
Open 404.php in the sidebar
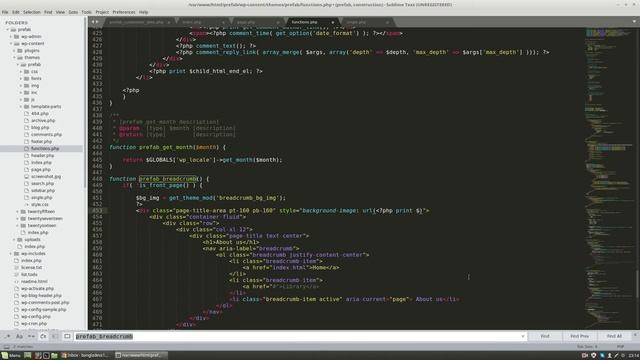40,113
